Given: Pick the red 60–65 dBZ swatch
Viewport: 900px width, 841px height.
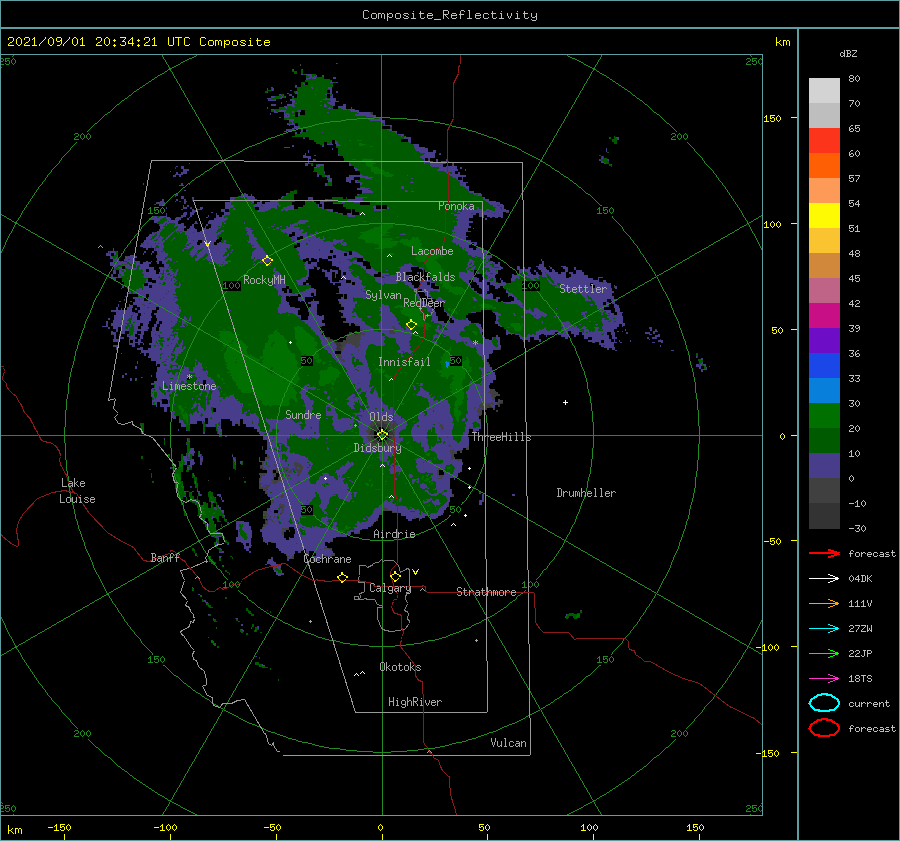Looking at the screenshot, I should point(824,141).
